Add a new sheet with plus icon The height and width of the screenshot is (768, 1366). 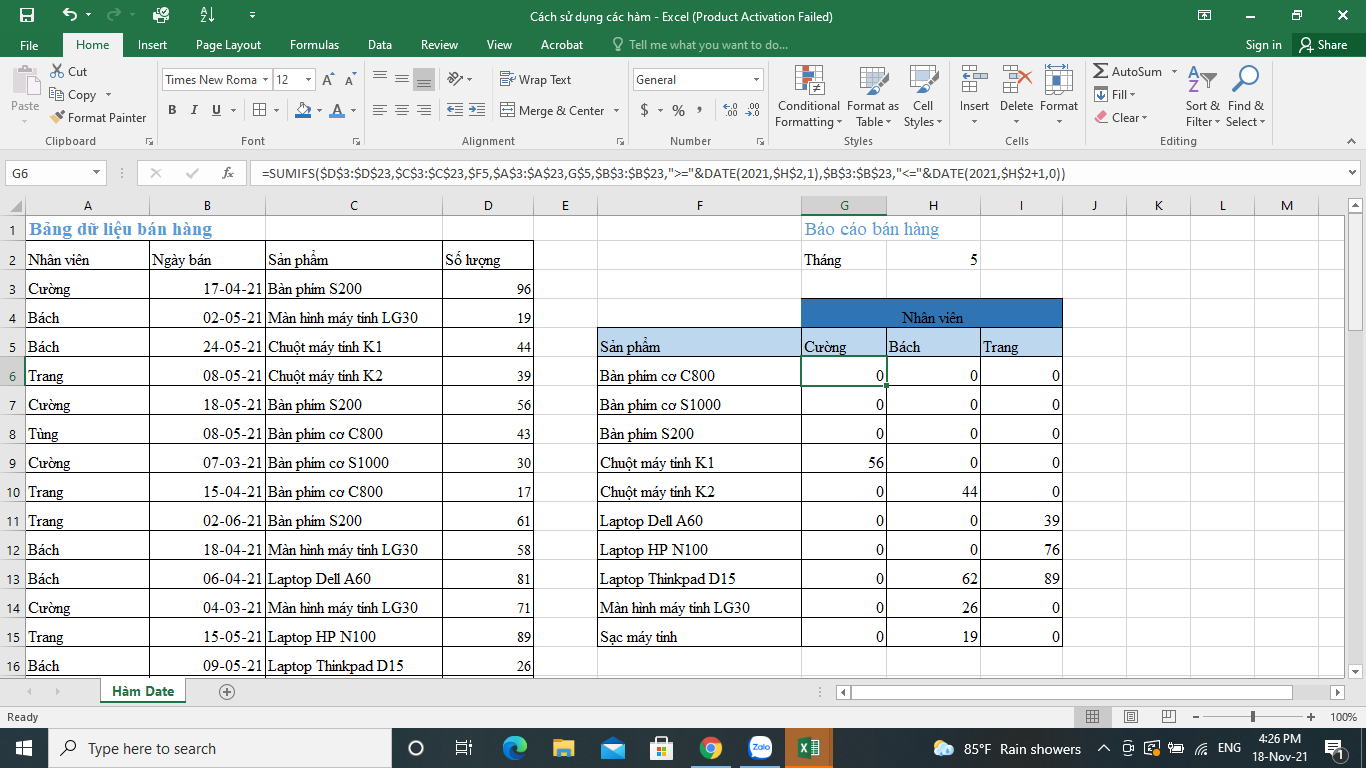[227, 691]
